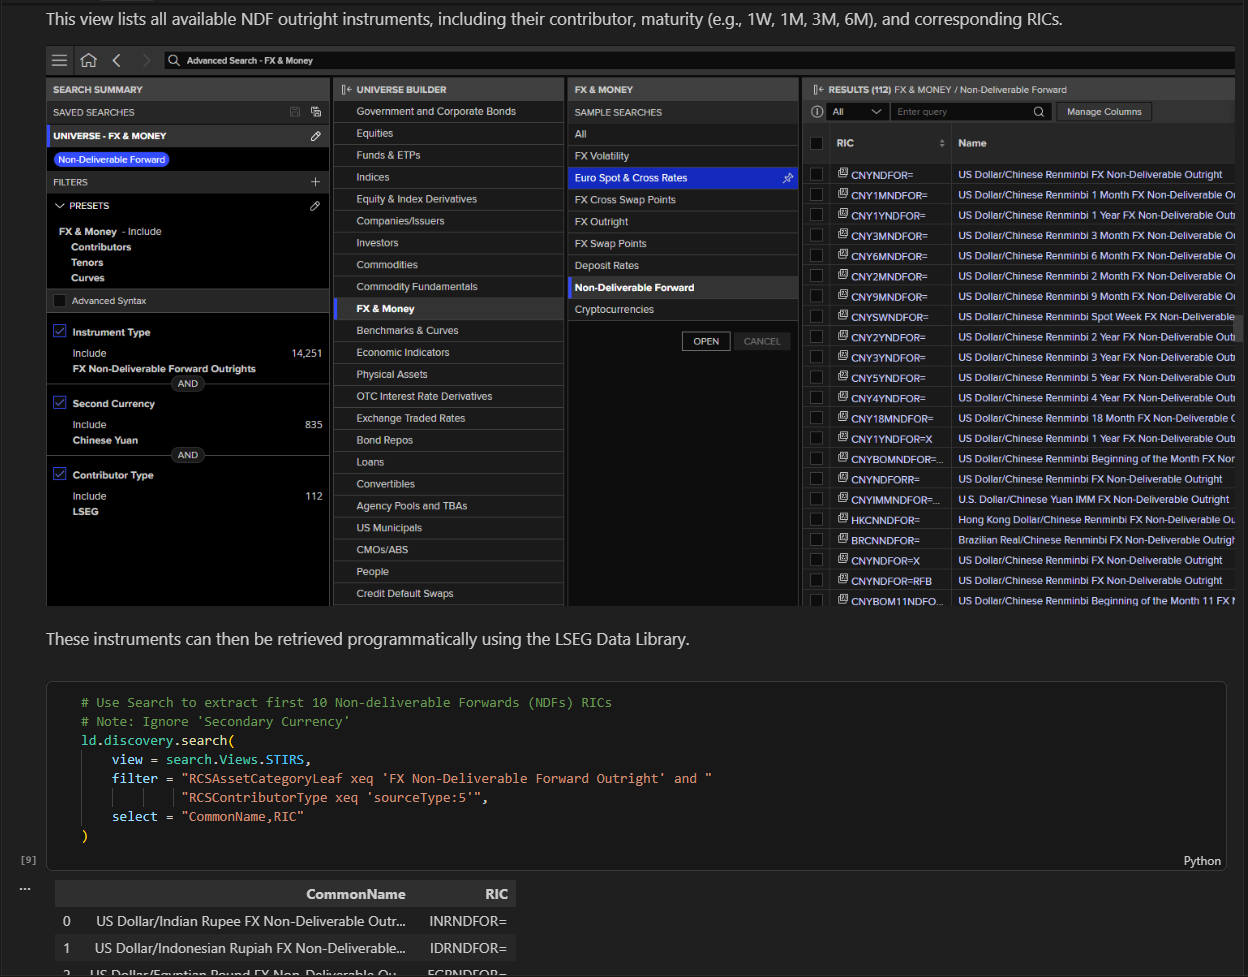Choose FX Volatility sample search
Image resolution: width=1248 pixels, height=977 pixels.
(602, 156)
